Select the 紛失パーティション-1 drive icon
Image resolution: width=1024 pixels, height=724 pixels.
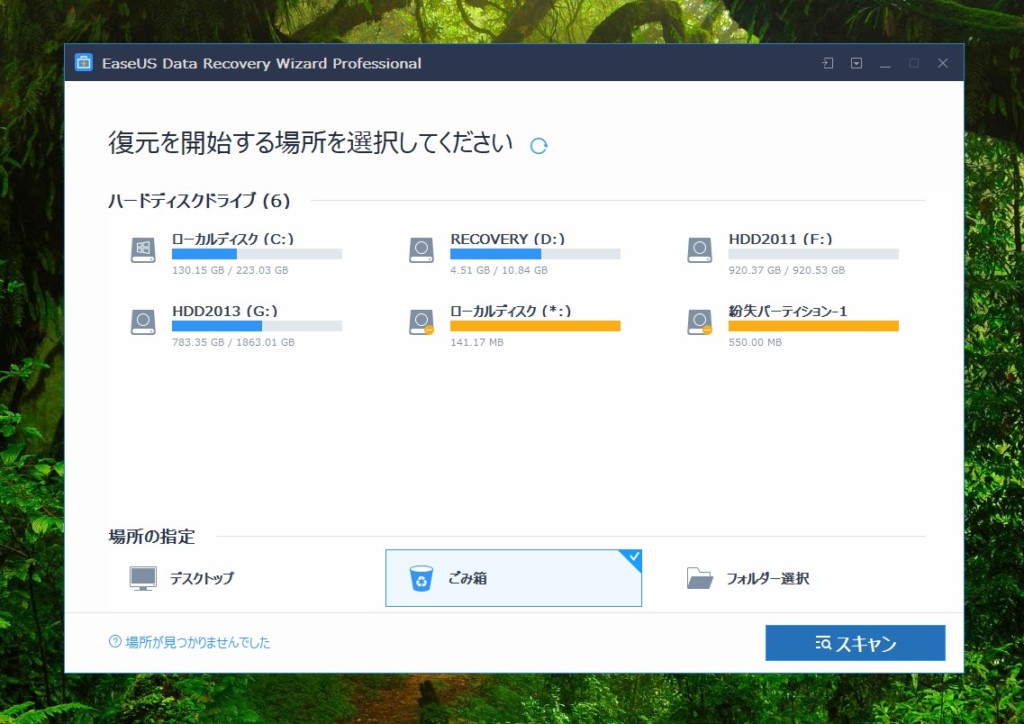699,322
